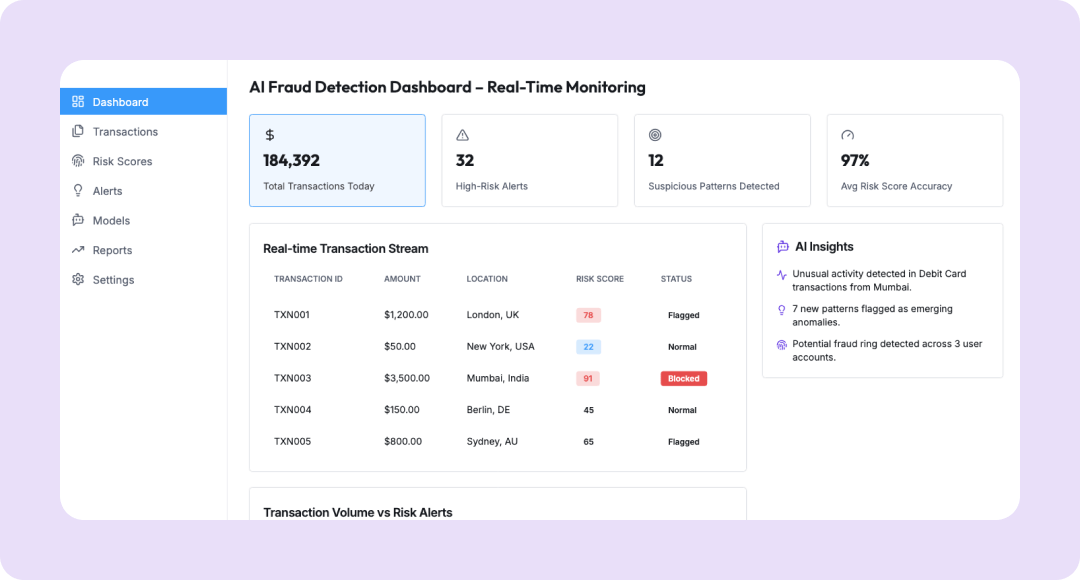Click the Risk Scores fingerprint icon
The height and width of the screenshot is (580, 1080).
tap(78, 161)
